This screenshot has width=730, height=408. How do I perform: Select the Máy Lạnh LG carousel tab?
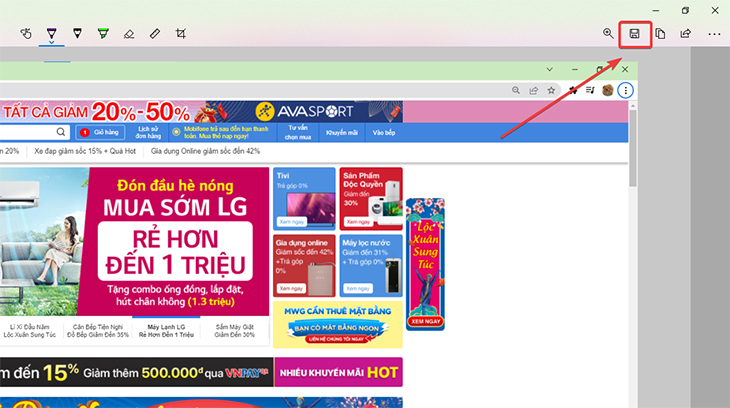[x=166, y=331]
